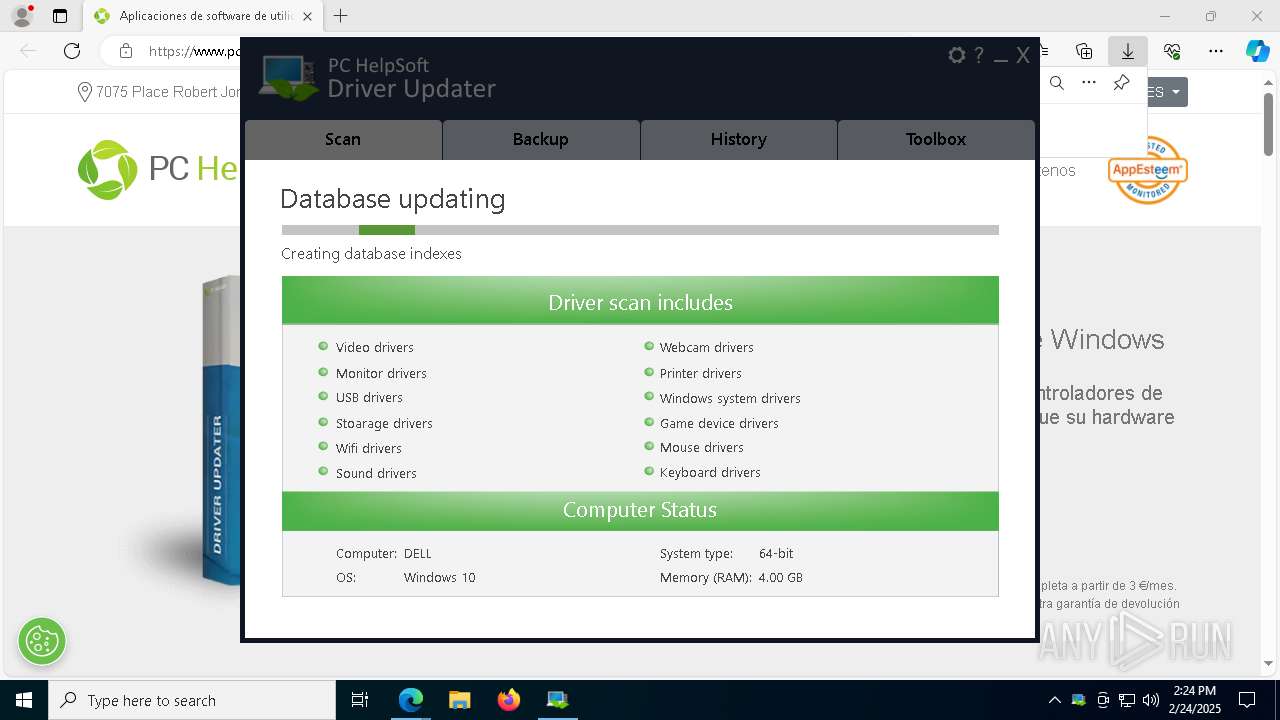Open Edge Settings and more menu
1280x720 pixels.
click(1216, 51)
